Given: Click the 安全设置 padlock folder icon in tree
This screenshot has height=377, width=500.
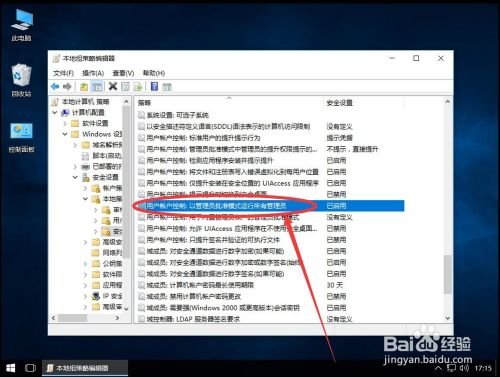Looking at the screenshot, I should (x=86, y=177).
